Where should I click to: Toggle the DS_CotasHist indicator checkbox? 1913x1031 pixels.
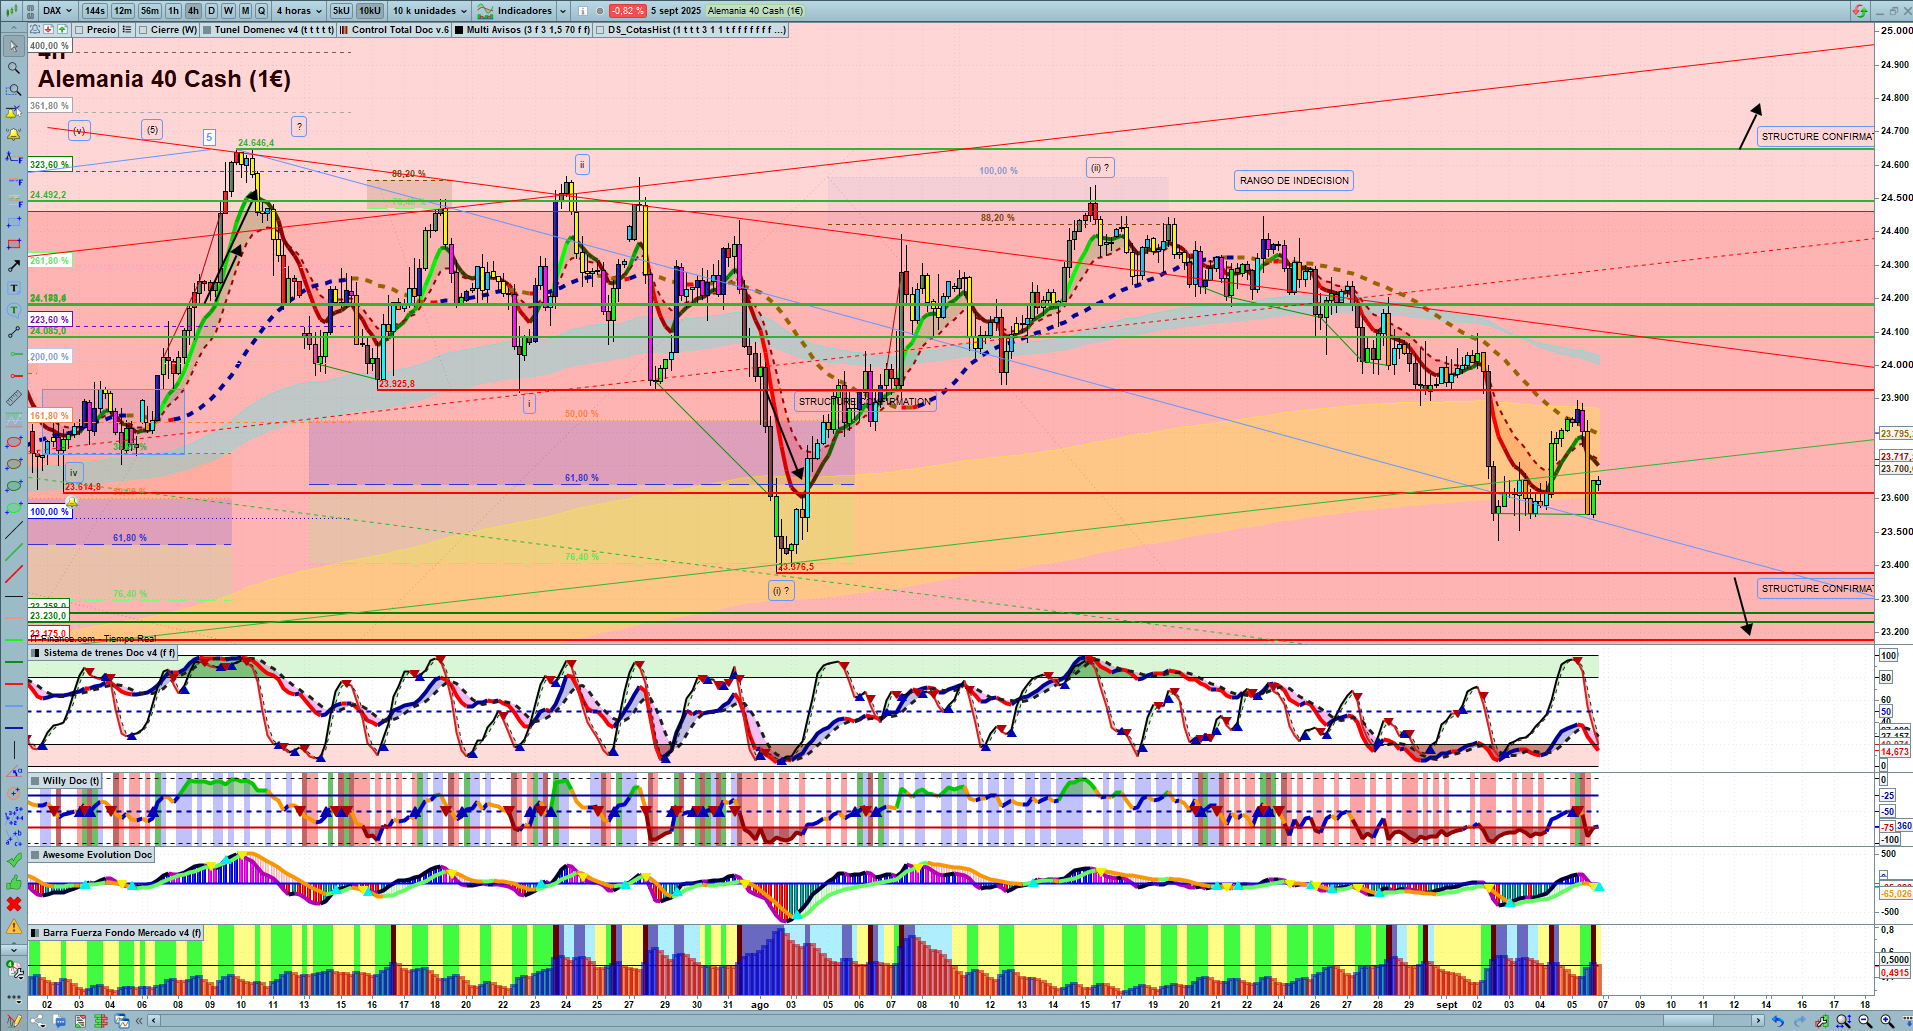tap(600, 30)
